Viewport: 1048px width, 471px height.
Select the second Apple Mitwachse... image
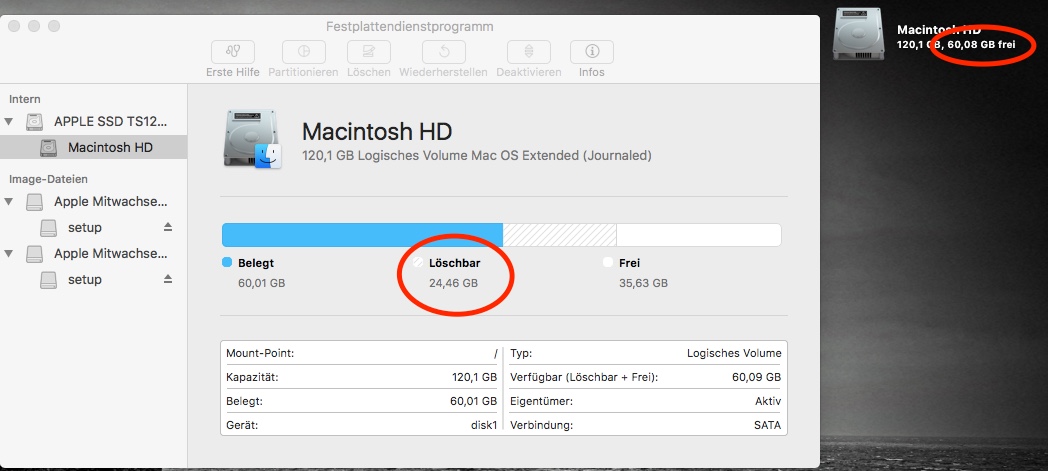[110, 253]
